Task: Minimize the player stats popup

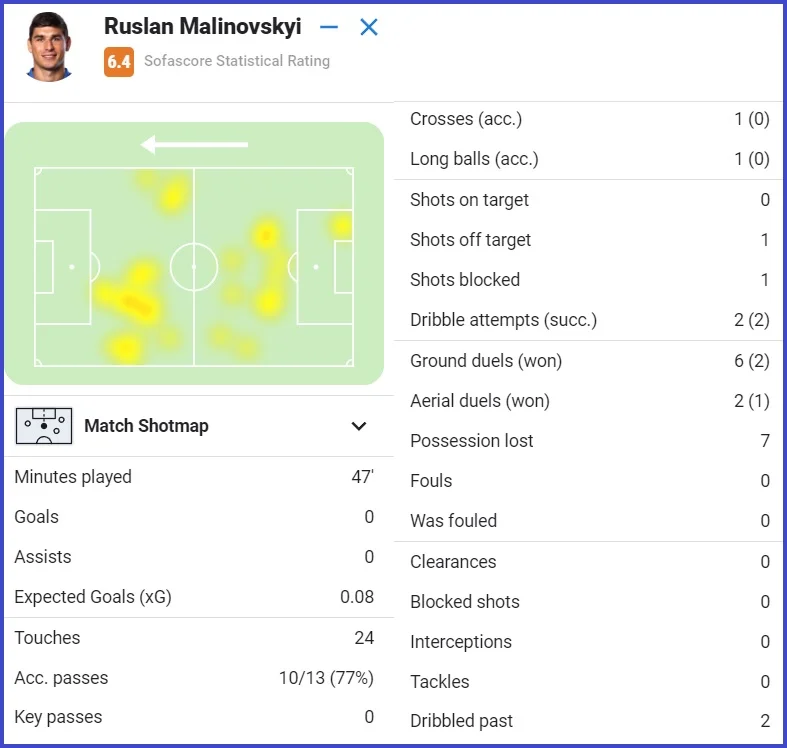Action: (329, 28)
